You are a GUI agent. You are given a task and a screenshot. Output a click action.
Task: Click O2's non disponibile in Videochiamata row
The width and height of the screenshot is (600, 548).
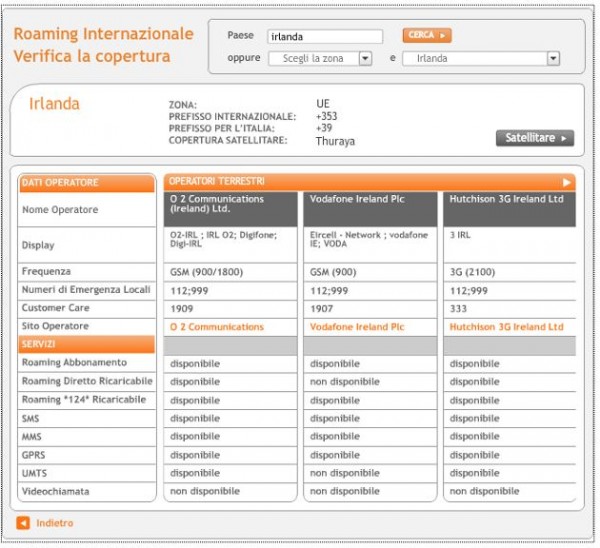coord(205,491)
